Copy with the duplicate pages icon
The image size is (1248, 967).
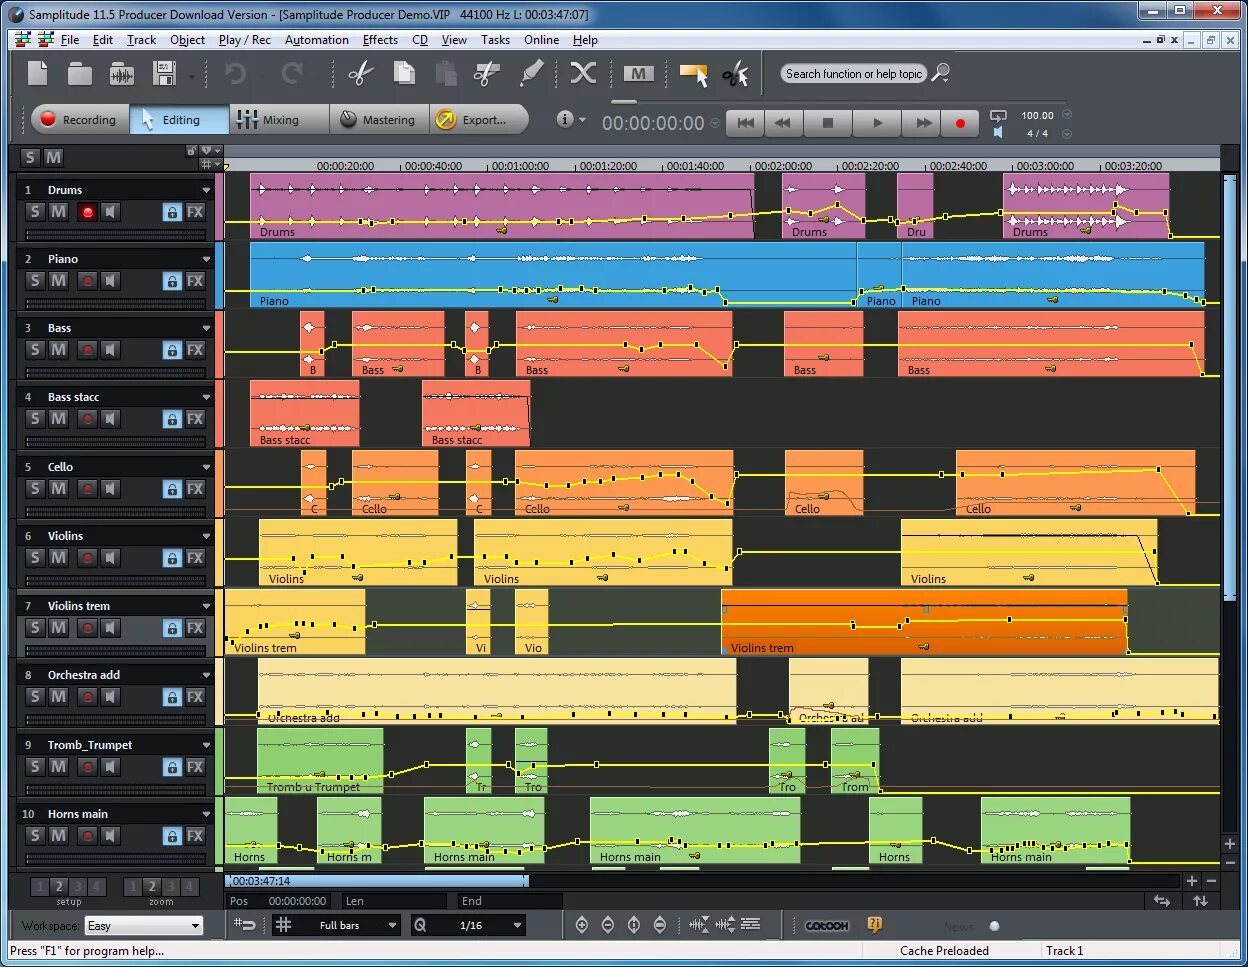[404, 74]
